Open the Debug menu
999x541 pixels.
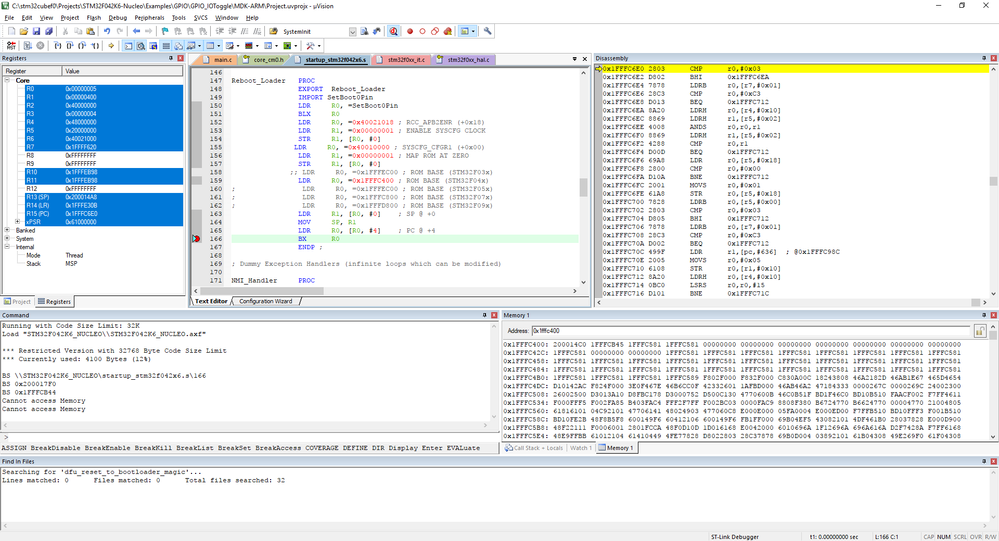click(x=117, y=18)
